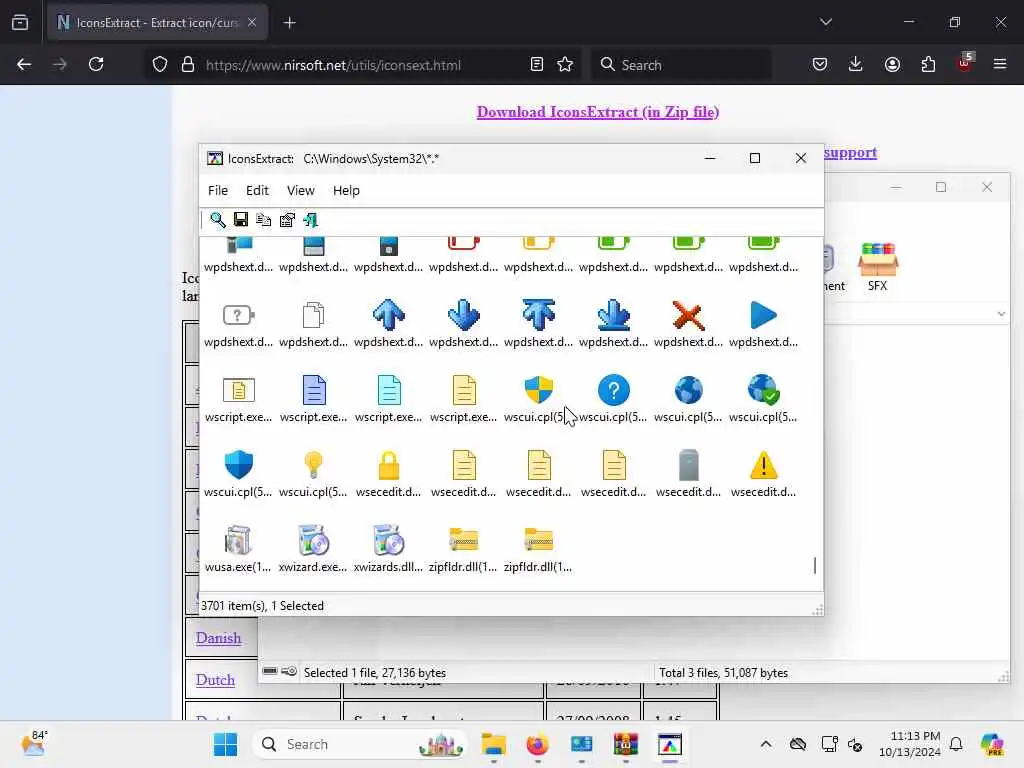
Task: Open the notification bell in the taskbar
Action: click(956, 744)
